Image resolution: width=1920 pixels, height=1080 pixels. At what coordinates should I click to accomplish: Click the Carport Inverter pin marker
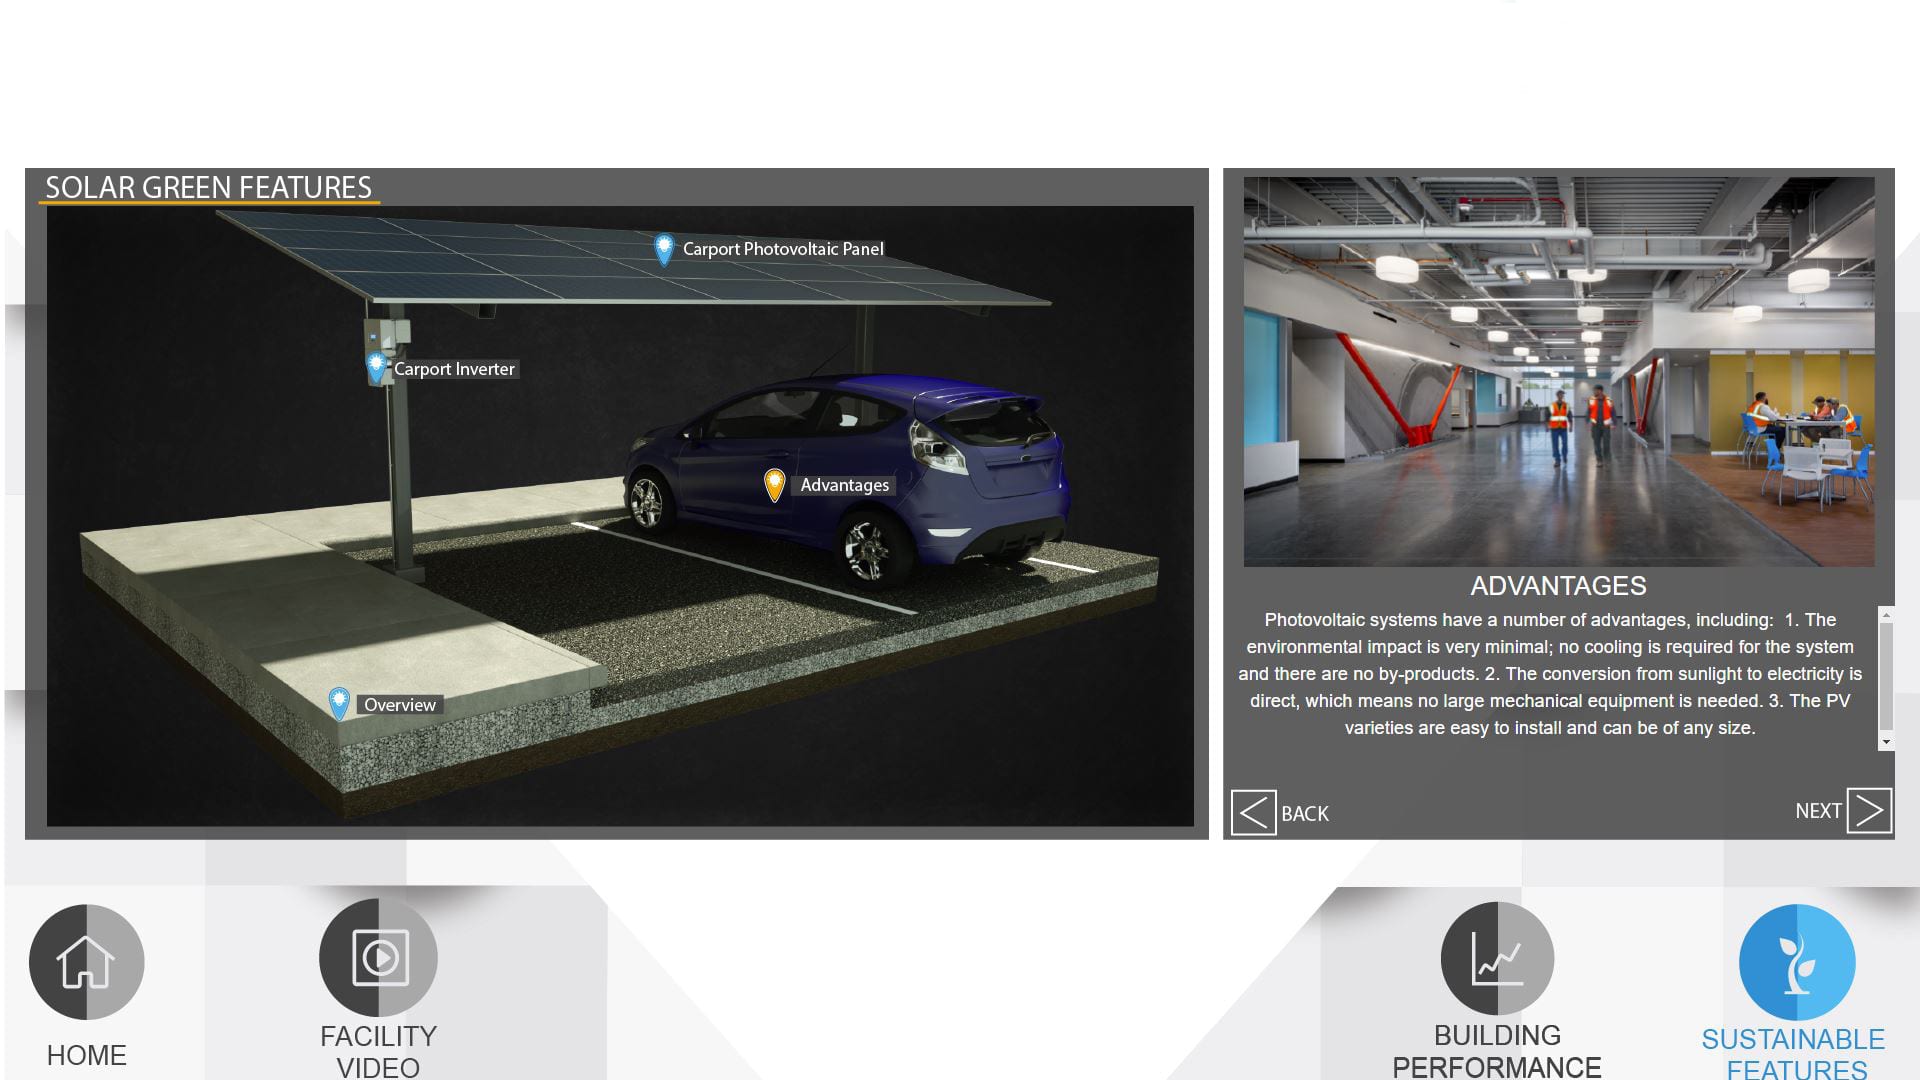tap(376, 368)
